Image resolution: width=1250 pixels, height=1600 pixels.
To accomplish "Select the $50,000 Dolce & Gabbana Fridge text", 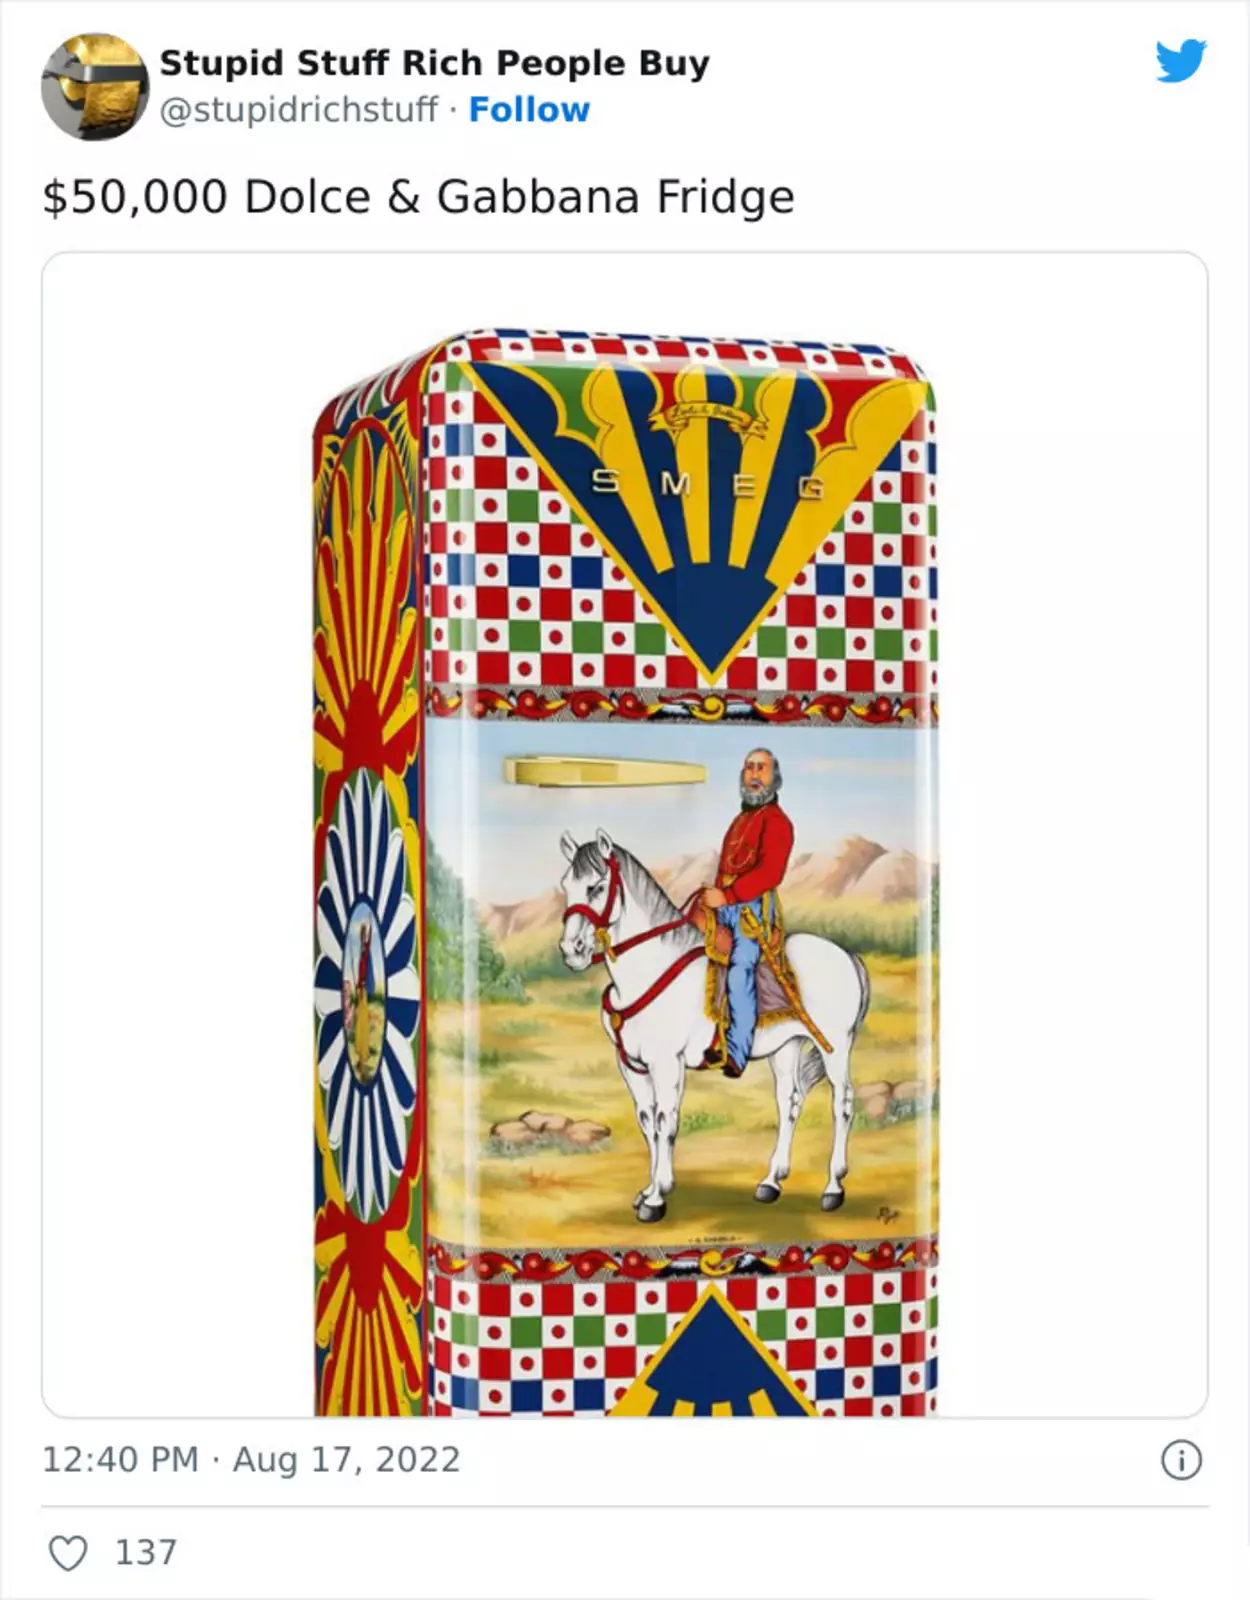I will pyautogui.click(x=418, y=197).
